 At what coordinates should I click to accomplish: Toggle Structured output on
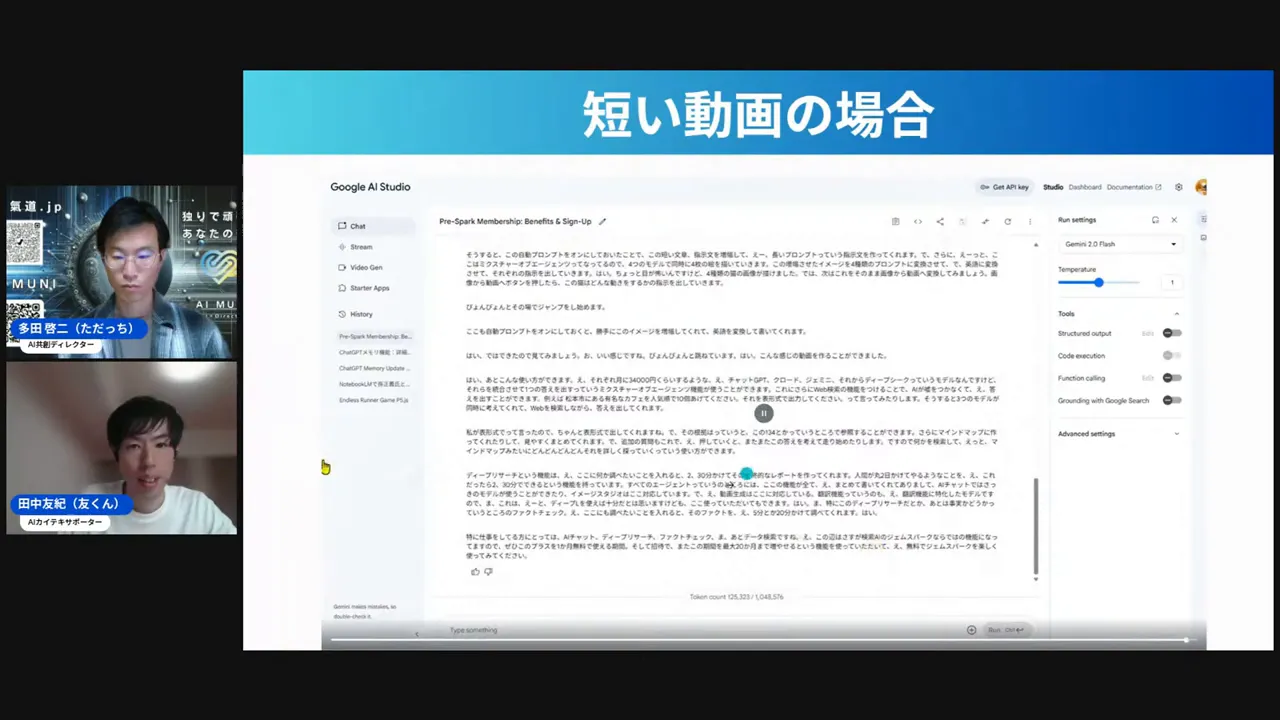pyautogui.click(x=1171, y=333)
